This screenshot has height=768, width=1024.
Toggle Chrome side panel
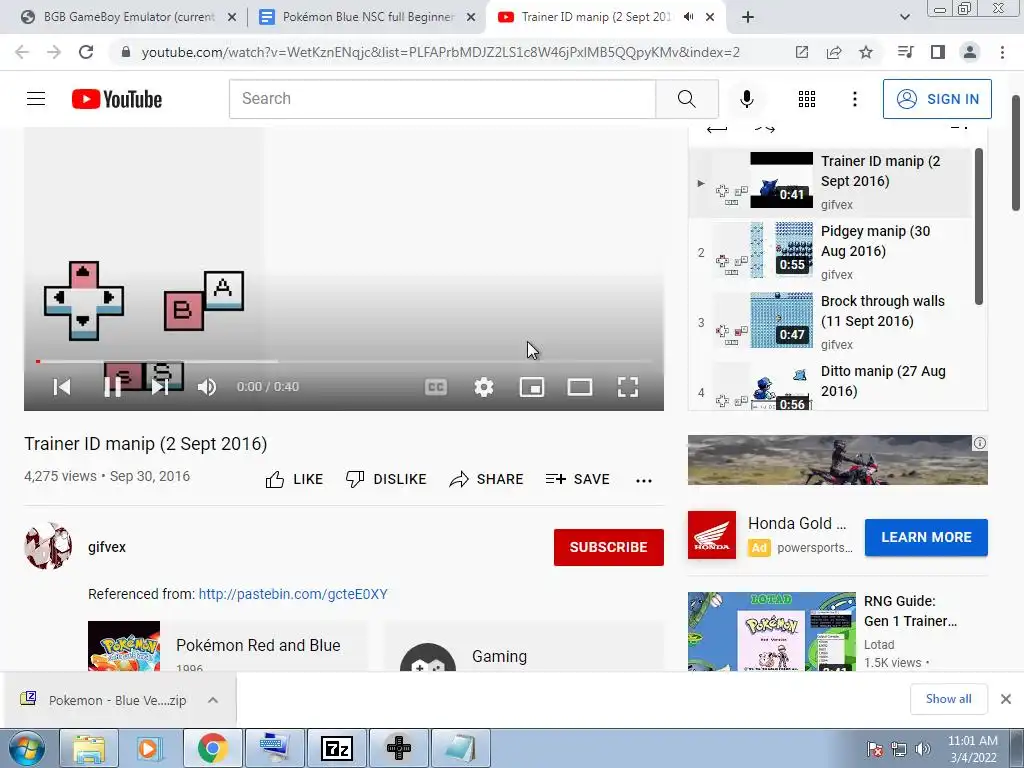[x=938, y=52]
